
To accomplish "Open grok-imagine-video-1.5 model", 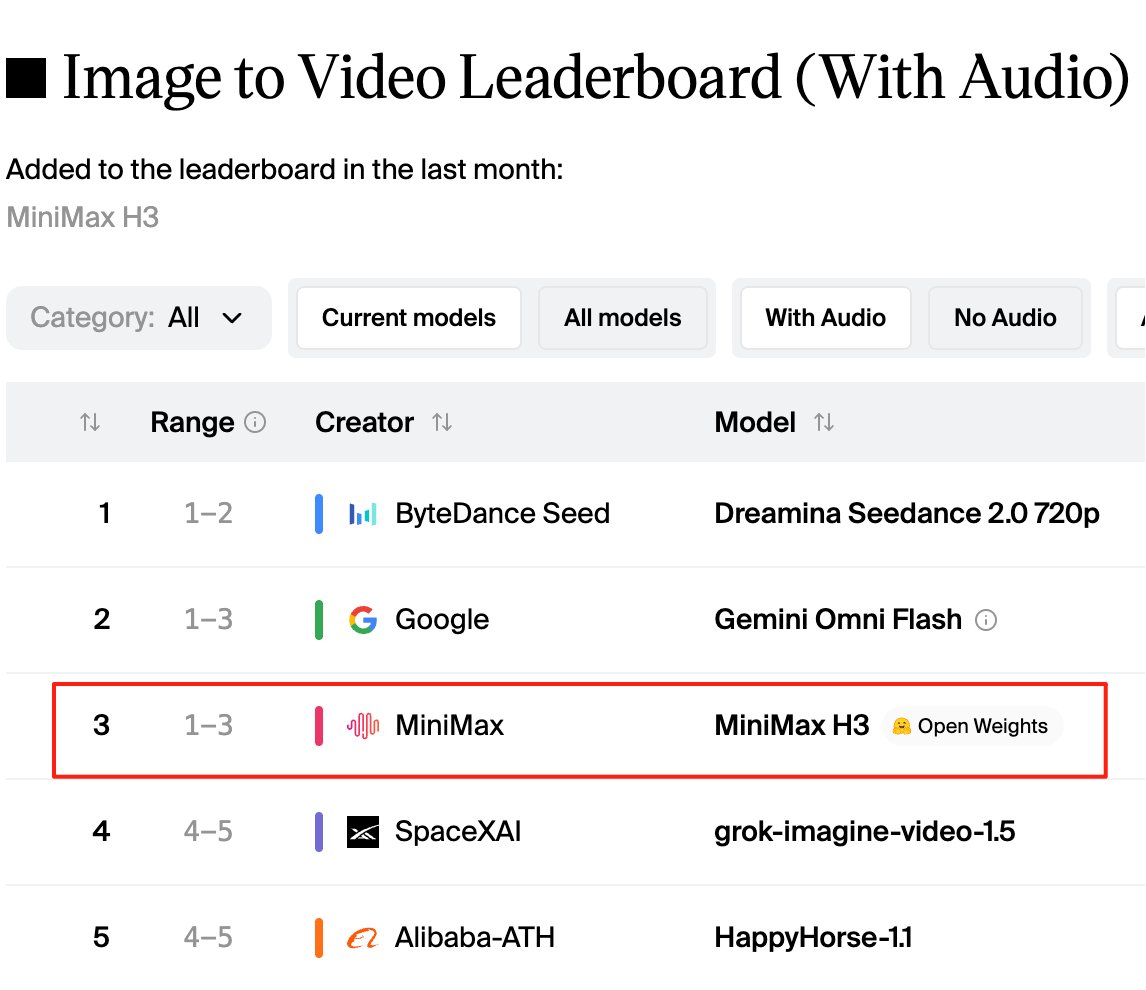I will click(865, 831).
